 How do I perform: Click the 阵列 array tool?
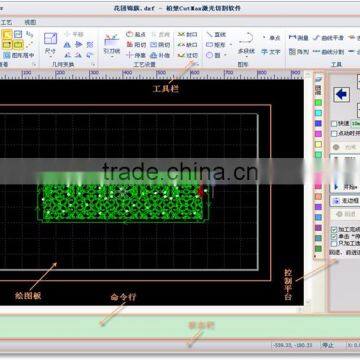tap(299, 52)
